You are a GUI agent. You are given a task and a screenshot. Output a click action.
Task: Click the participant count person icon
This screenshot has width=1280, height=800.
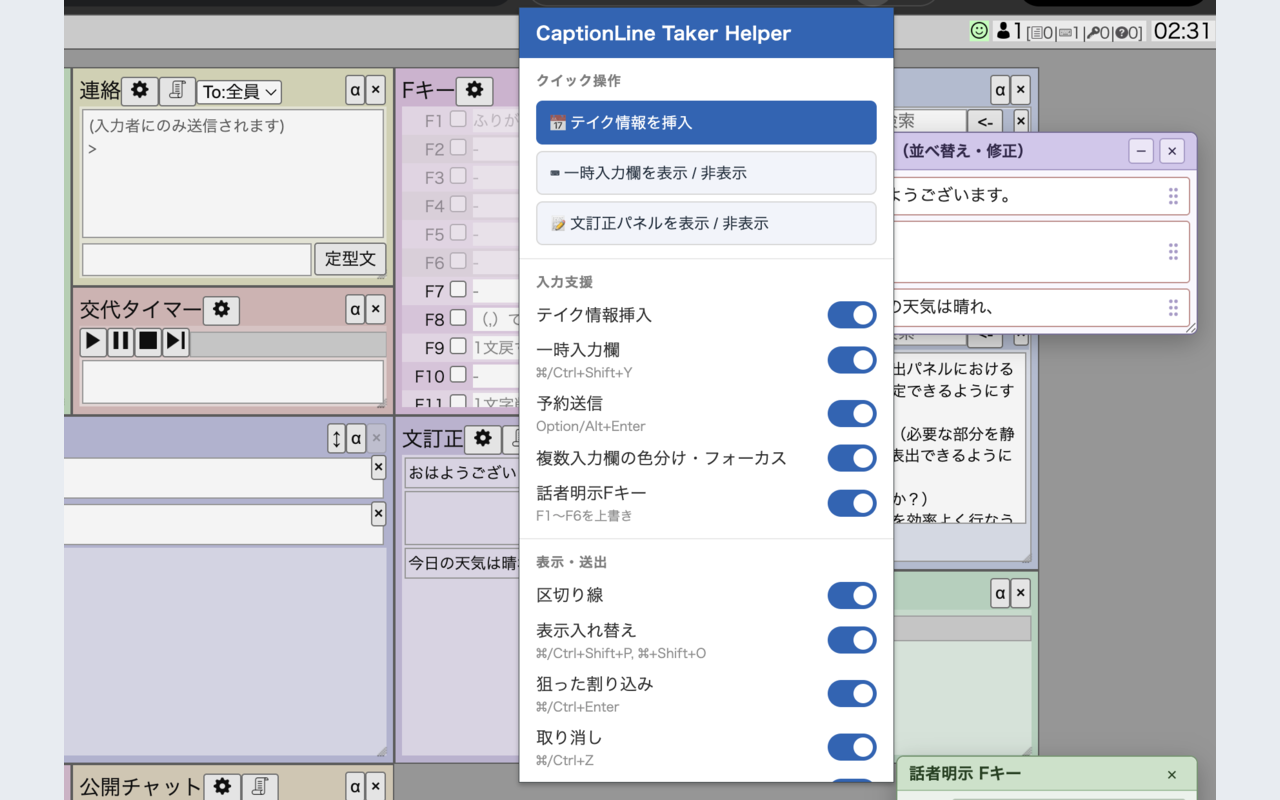1003,31
